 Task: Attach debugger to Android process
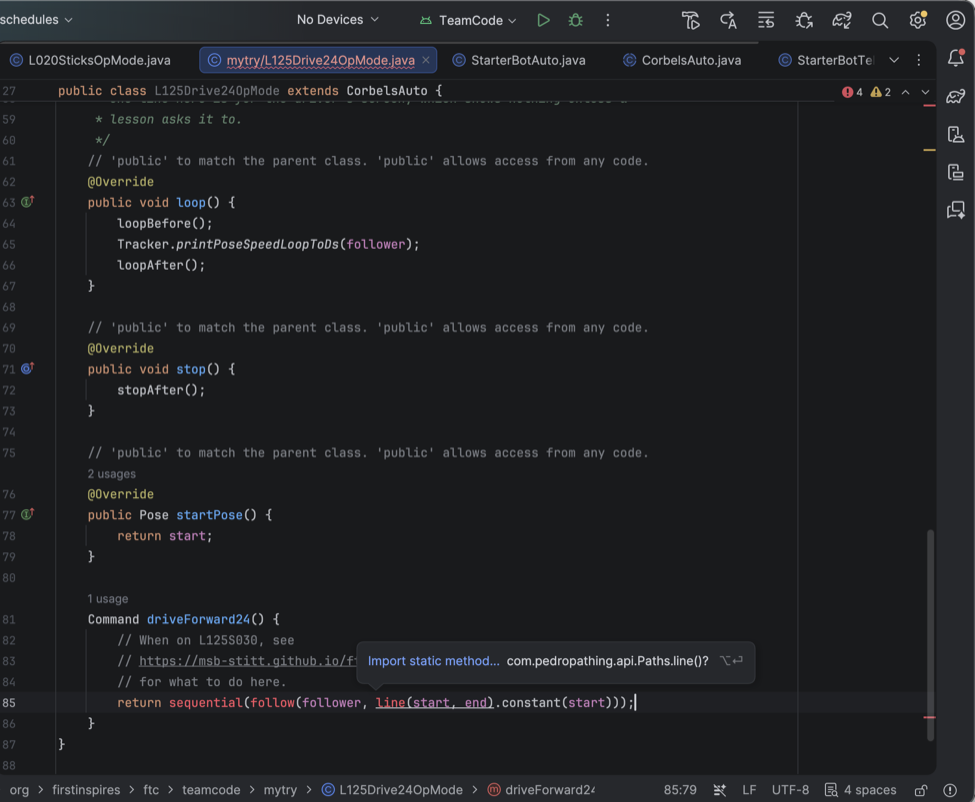(804, 21)
